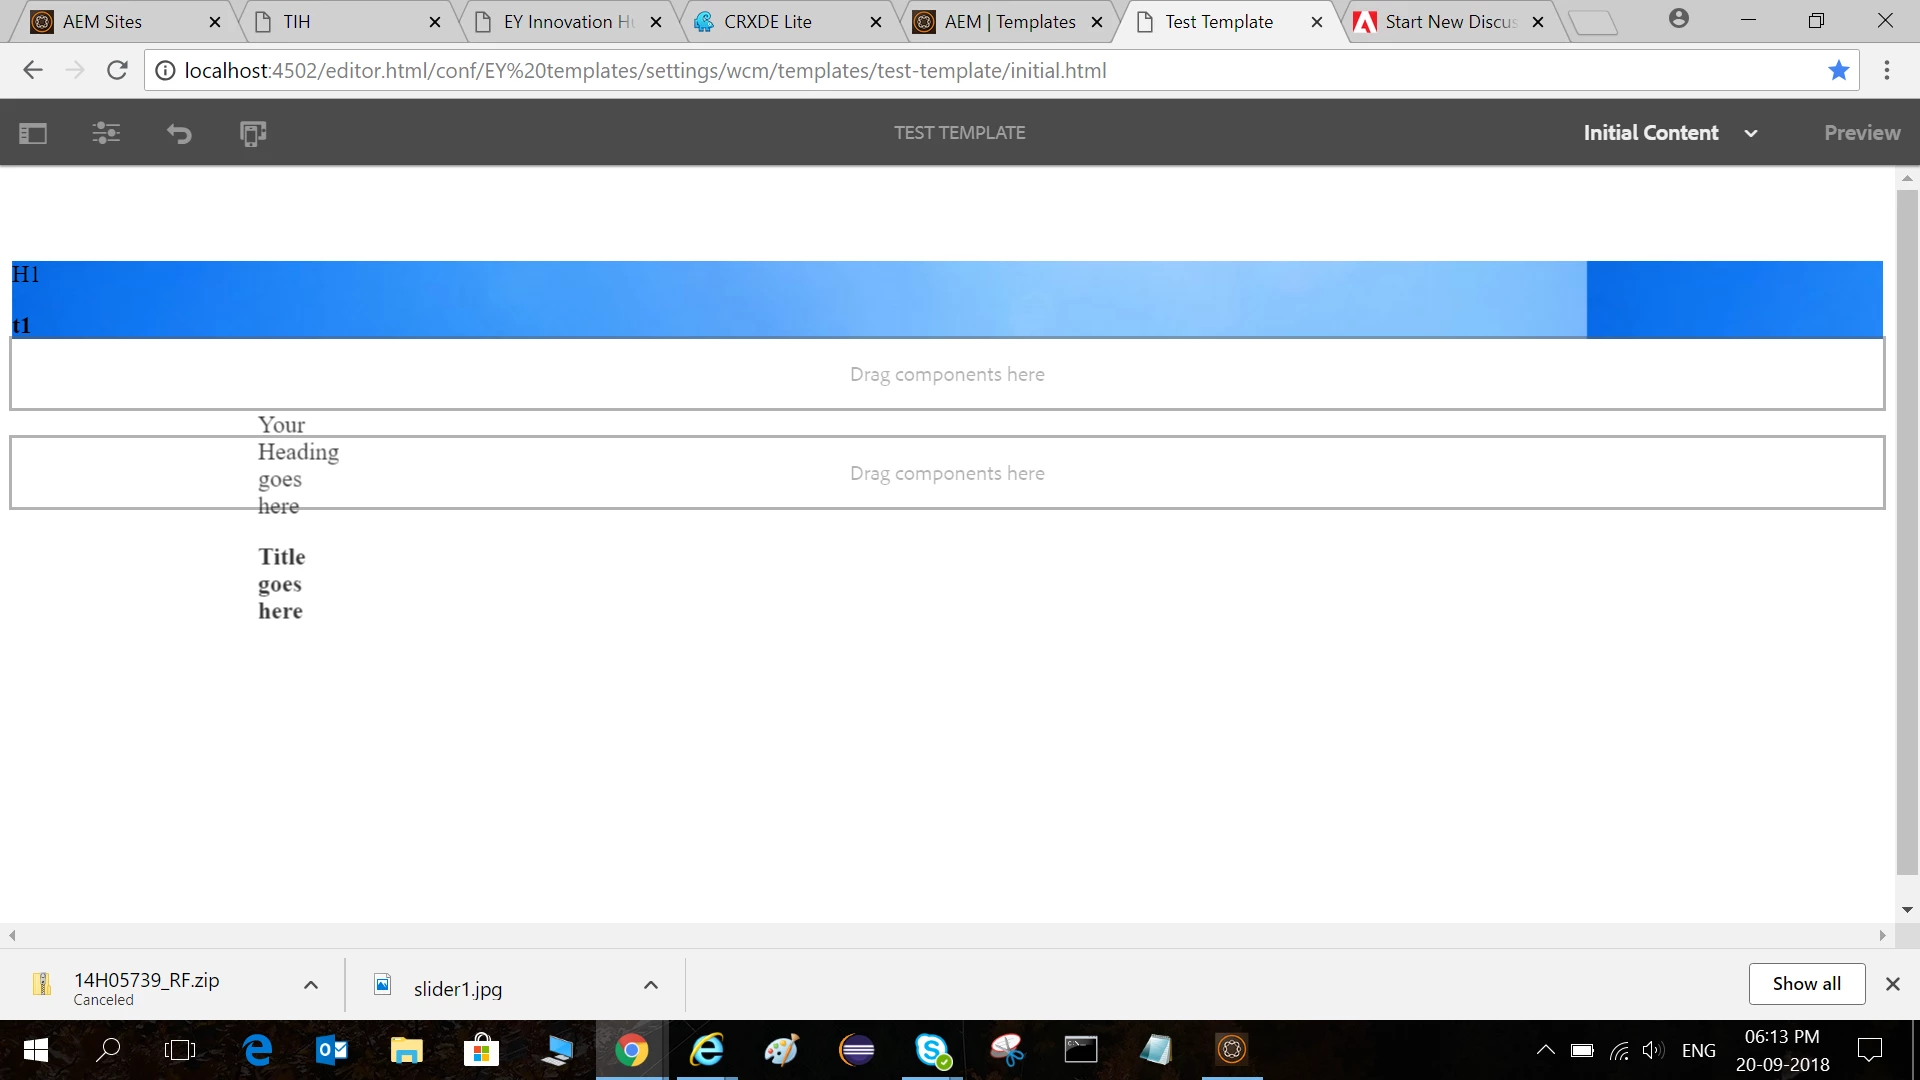Click the Preview button
The image size is (1920, 1080).
coord(1861,133)
